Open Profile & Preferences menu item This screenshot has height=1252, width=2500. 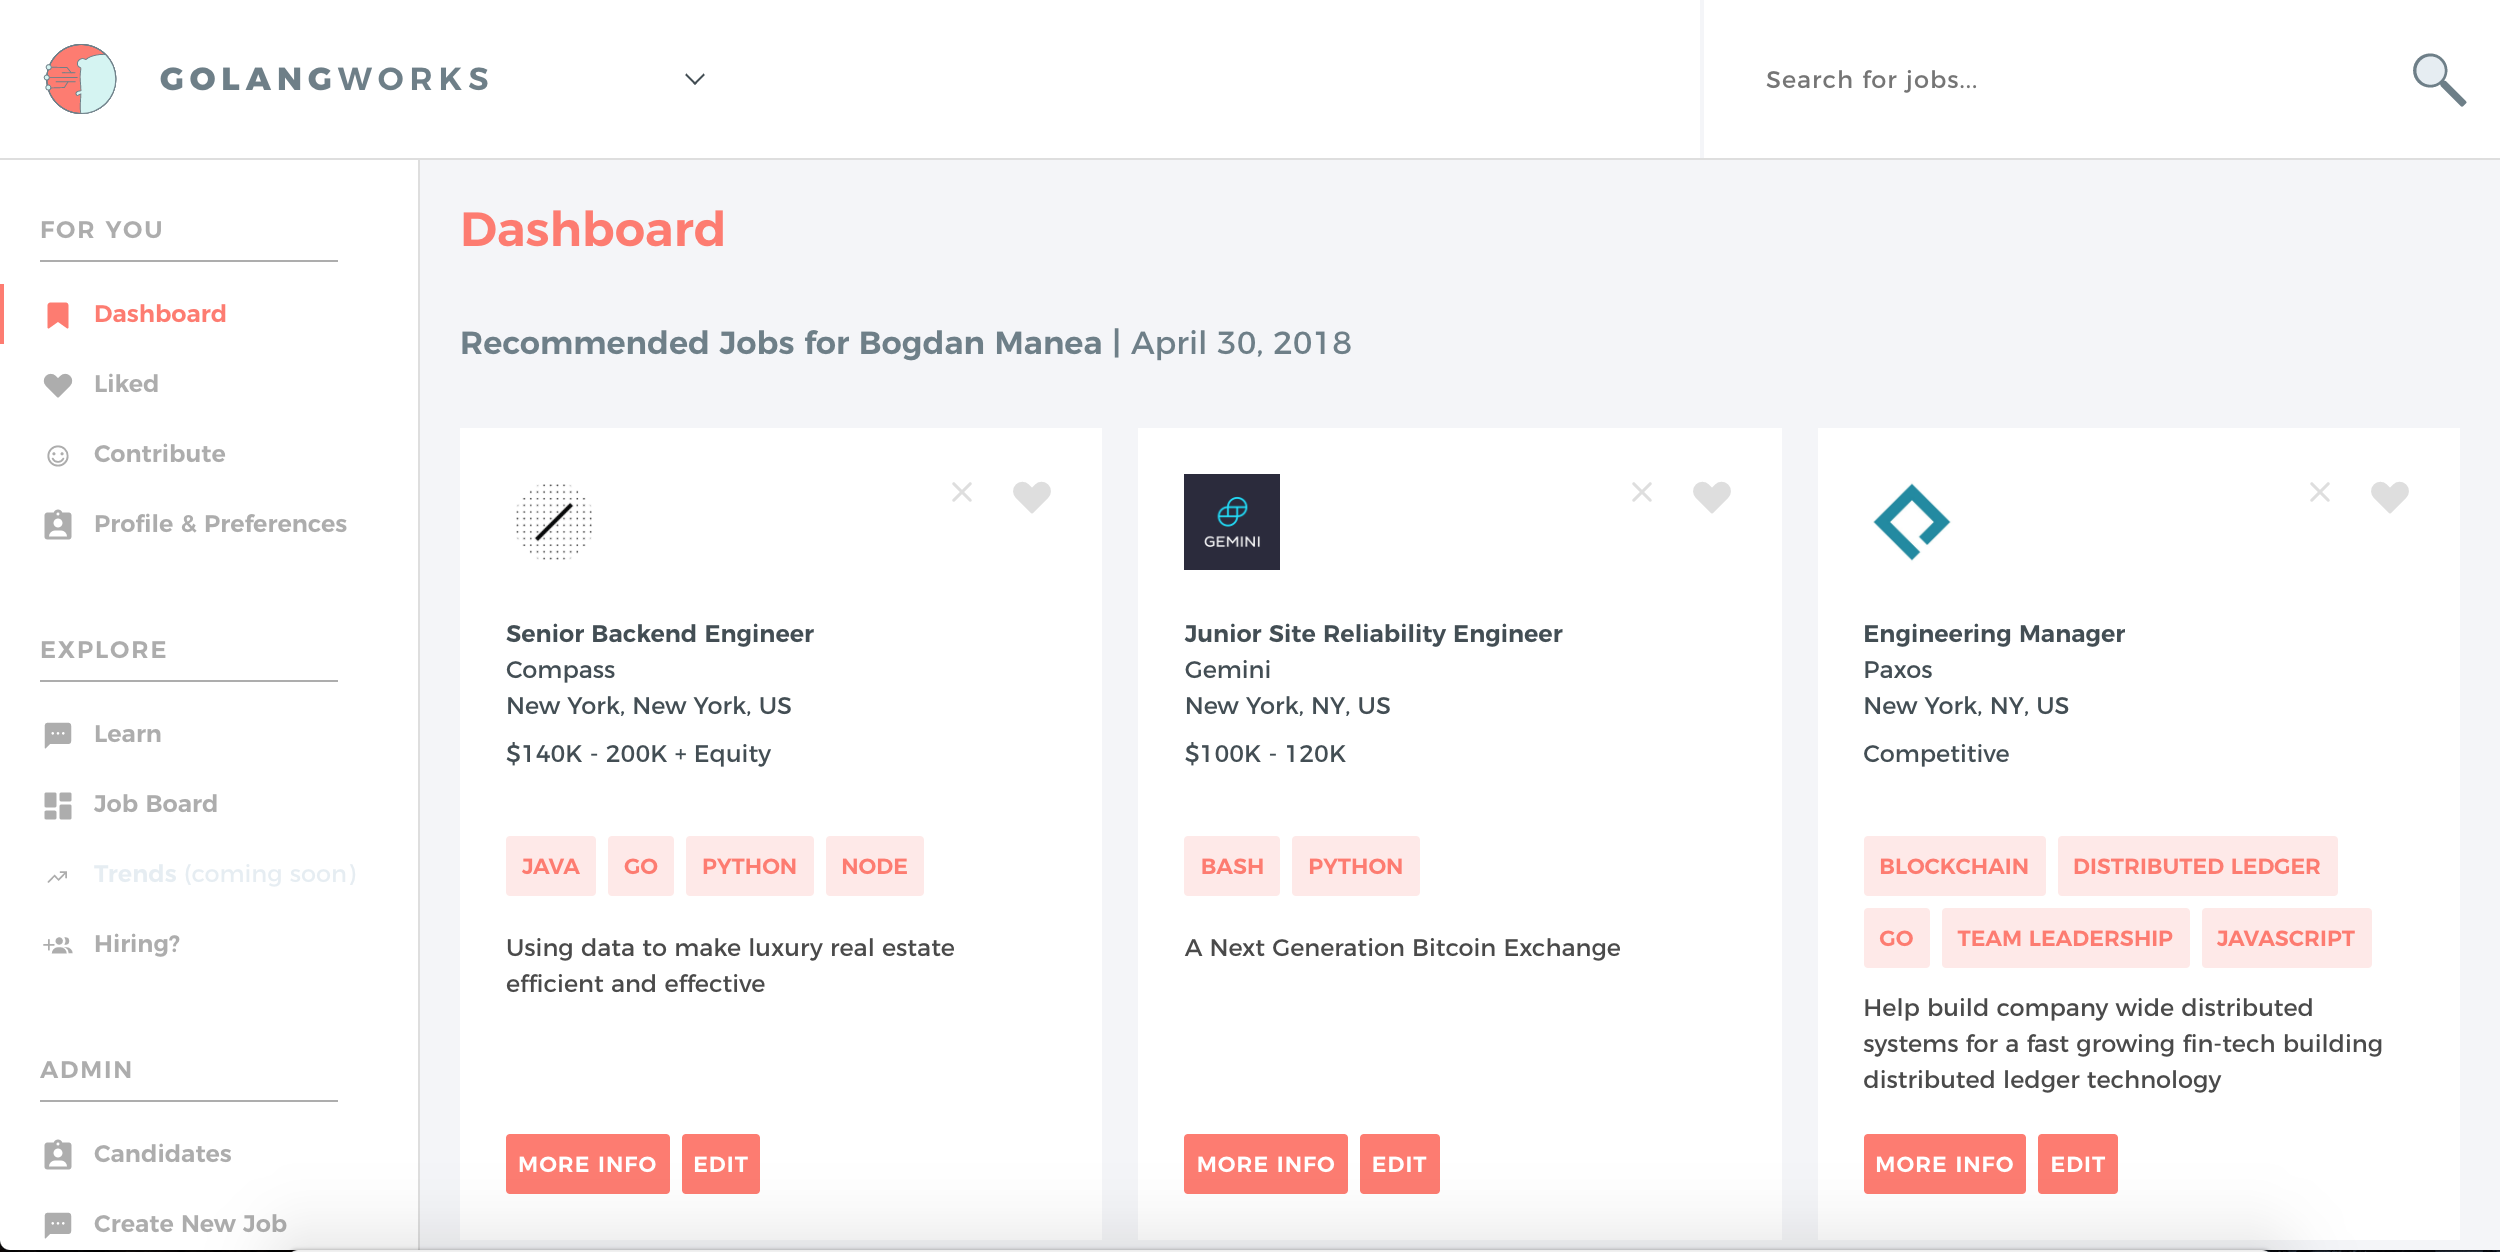220,524
